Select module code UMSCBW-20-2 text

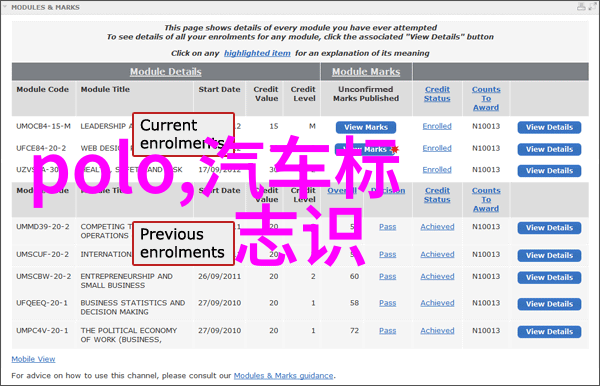coord(44,276)
